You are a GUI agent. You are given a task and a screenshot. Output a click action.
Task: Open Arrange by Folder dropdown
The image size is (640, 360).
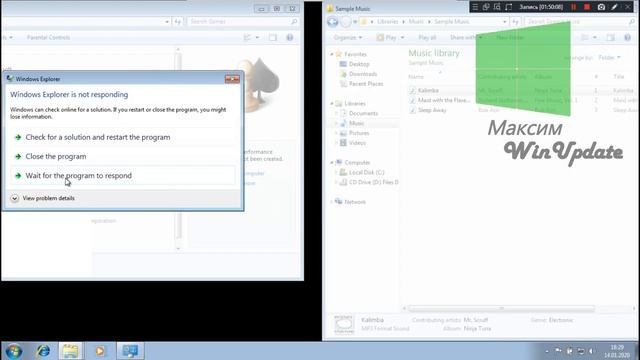[x=609, y=58]
